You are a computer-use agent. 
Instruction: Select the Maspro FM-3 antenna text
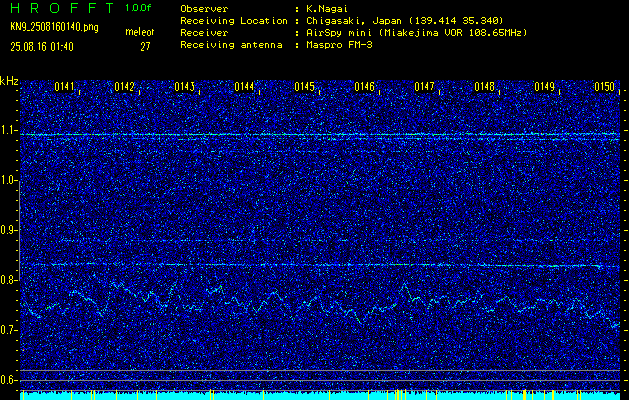click(339, 45)
